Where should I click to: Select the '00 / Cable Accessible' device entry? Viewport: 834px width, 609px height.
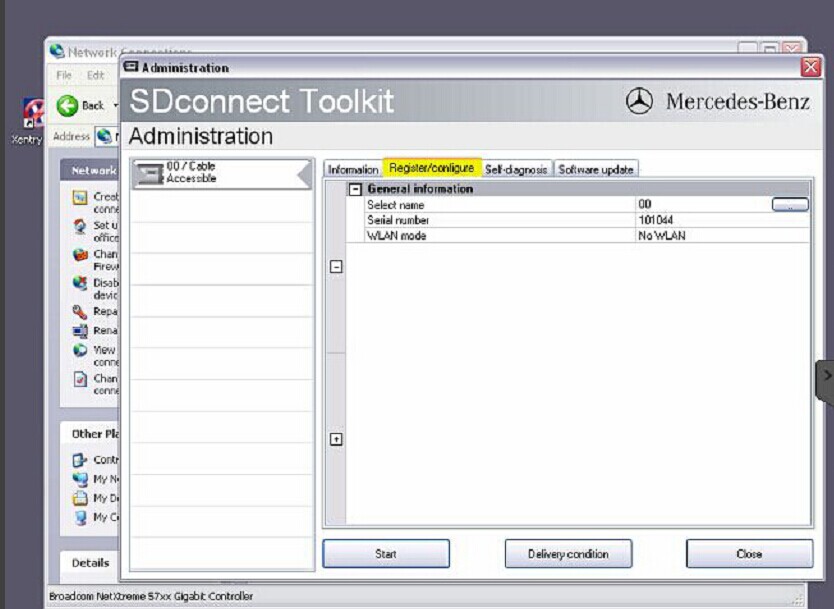tap(222, 174)
